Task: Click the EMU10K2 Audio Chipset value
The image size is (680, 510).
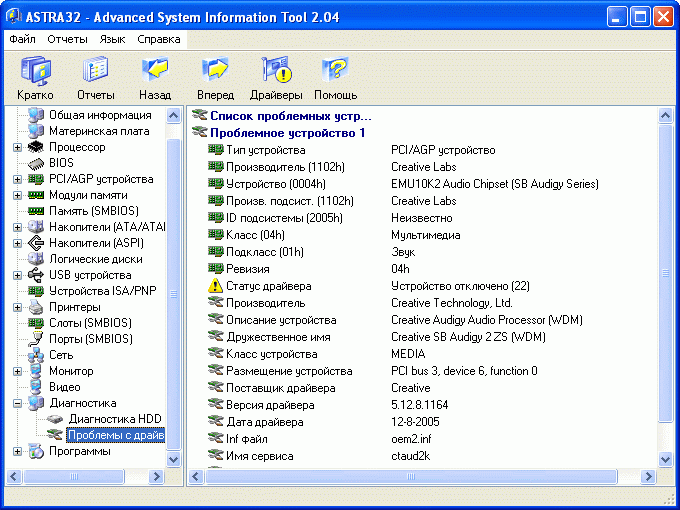Action: pos(494,184)
